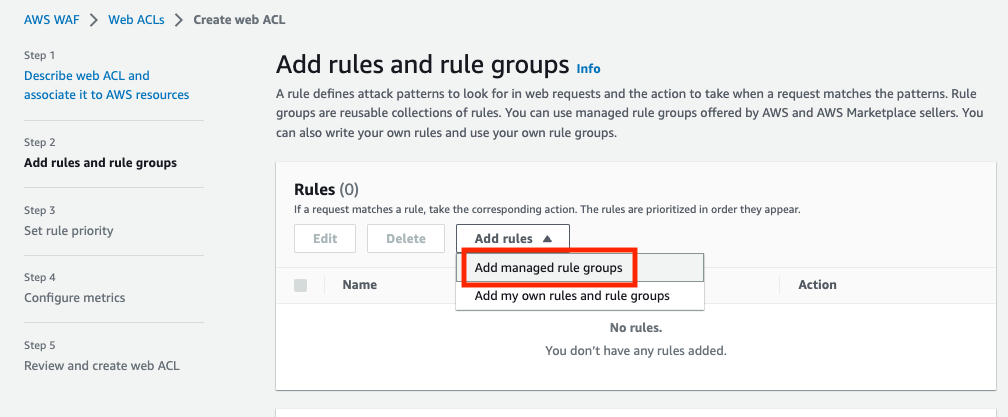This screenshot has height=417, width=1008.
Task: Choose Add managed rule groups
Action: (x=548, y=268)
